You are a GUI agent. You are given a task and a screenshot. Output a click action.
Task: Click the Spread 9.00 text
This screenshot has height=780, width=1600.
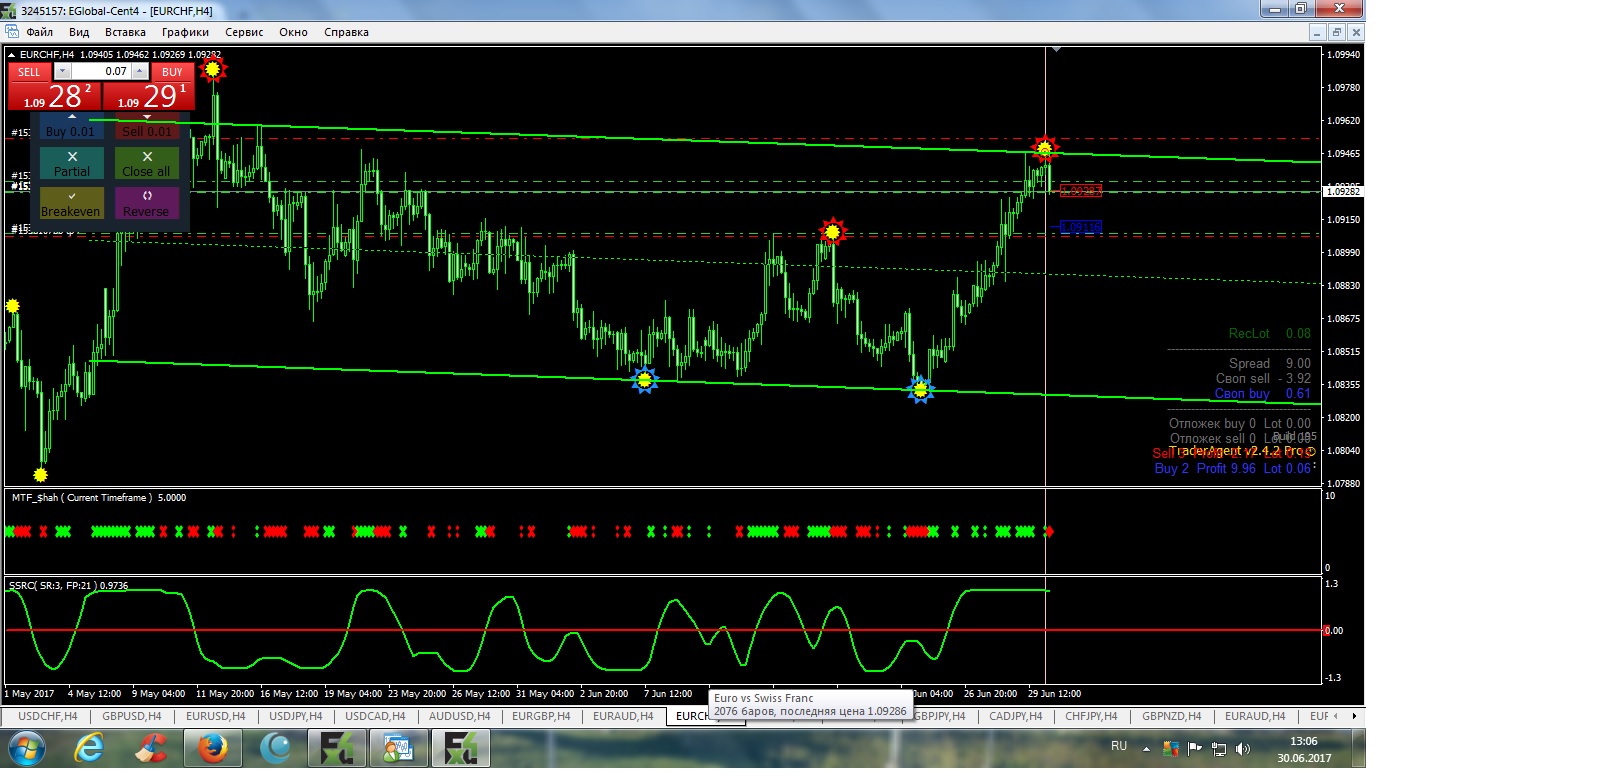[x=1269, y=363]
